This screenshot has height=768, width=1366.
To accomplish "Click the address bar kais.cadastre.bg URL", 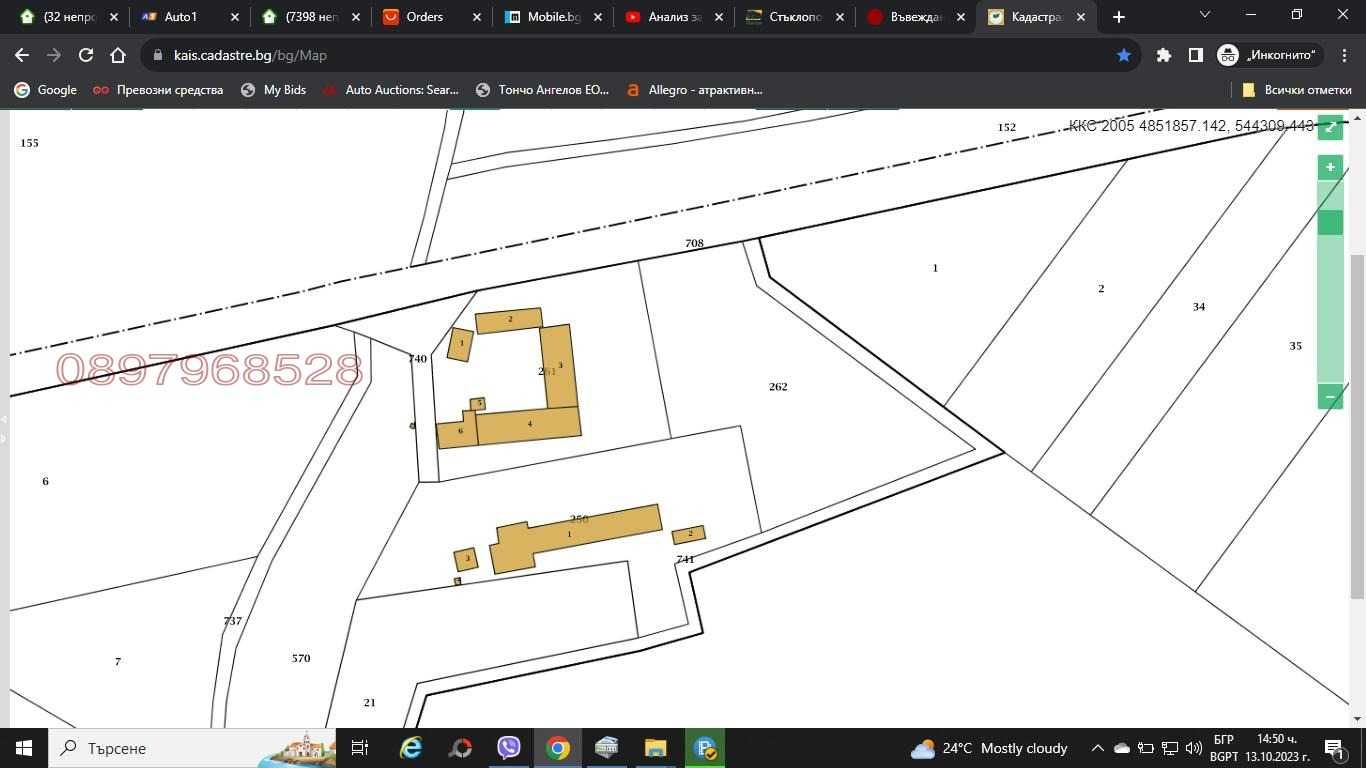I will tap(250, 55).
